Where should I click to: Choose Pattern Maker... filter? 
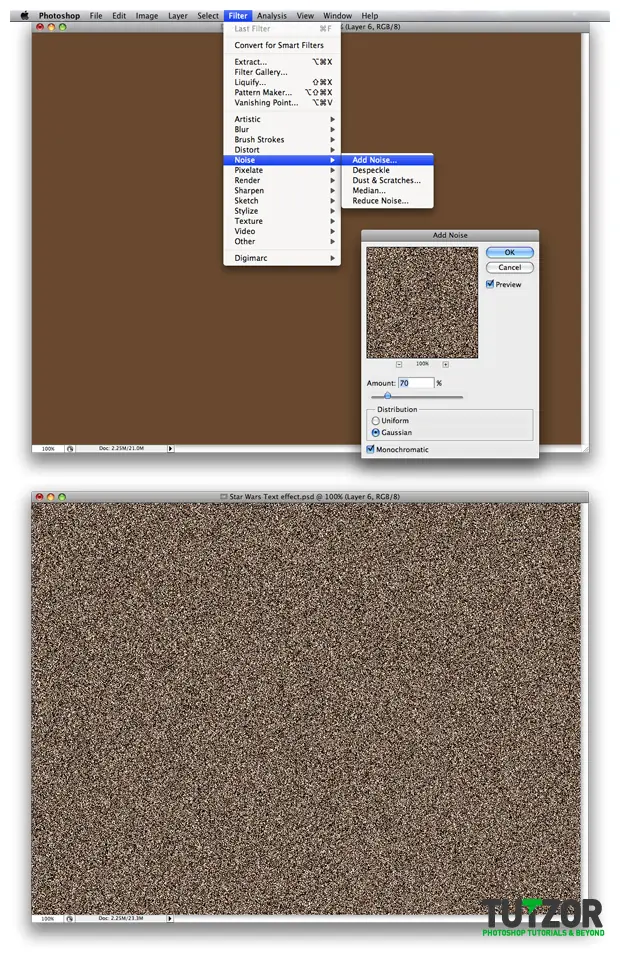282,92
